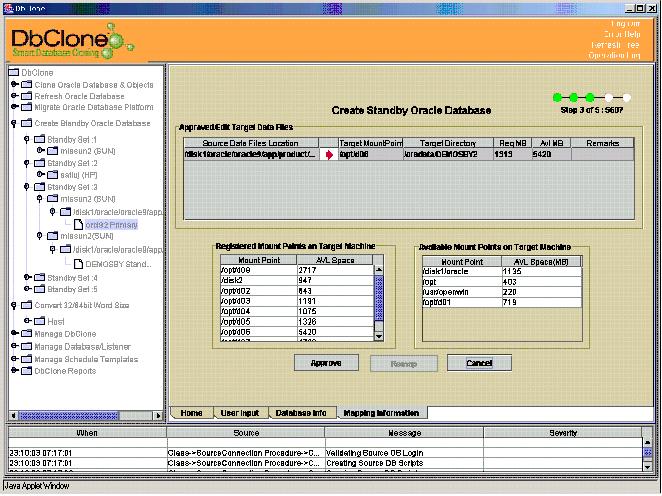Select the Mapping Information tab
Image resolution: width=662 pixels, height=496 pixels.
pos(381,413)
